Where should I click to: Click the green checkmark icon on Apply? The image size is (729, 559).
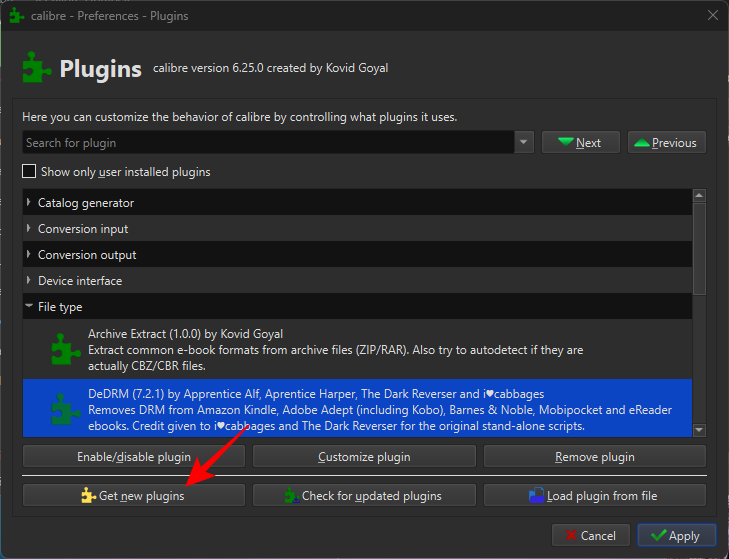click(x=657, y=536)
